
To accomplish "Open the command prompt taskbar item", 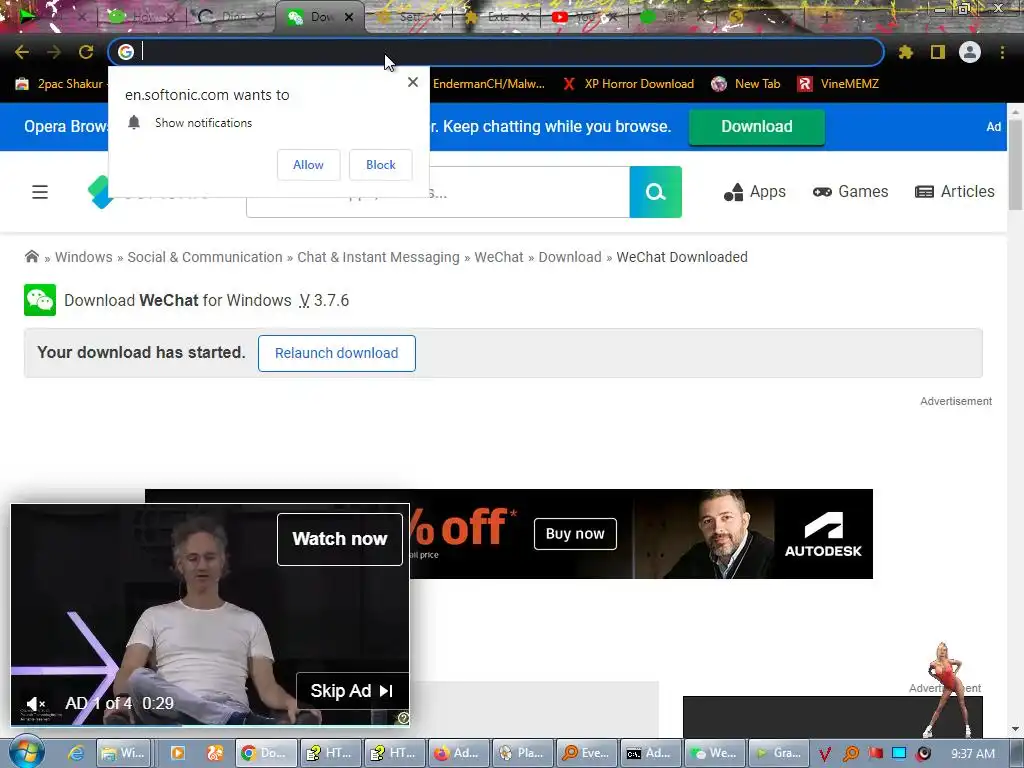I will click(x=650, y=753).
